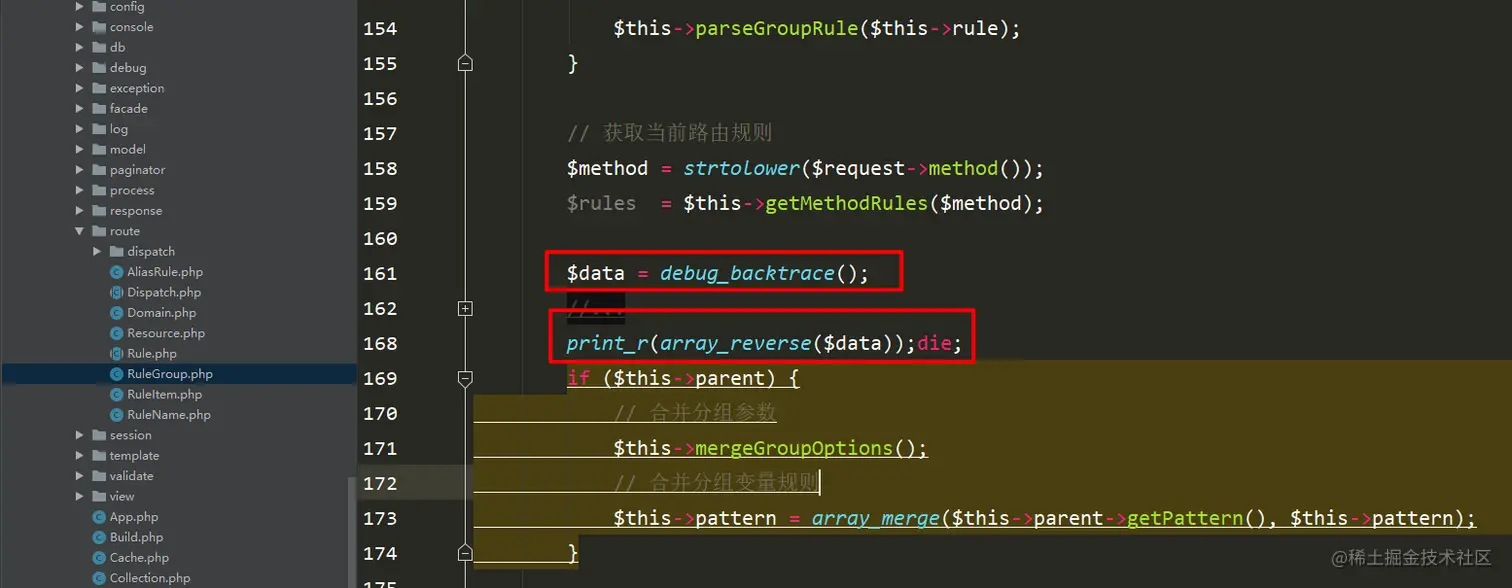Select the log folder name
1512x588 pixels.
(x=119, y=129)
